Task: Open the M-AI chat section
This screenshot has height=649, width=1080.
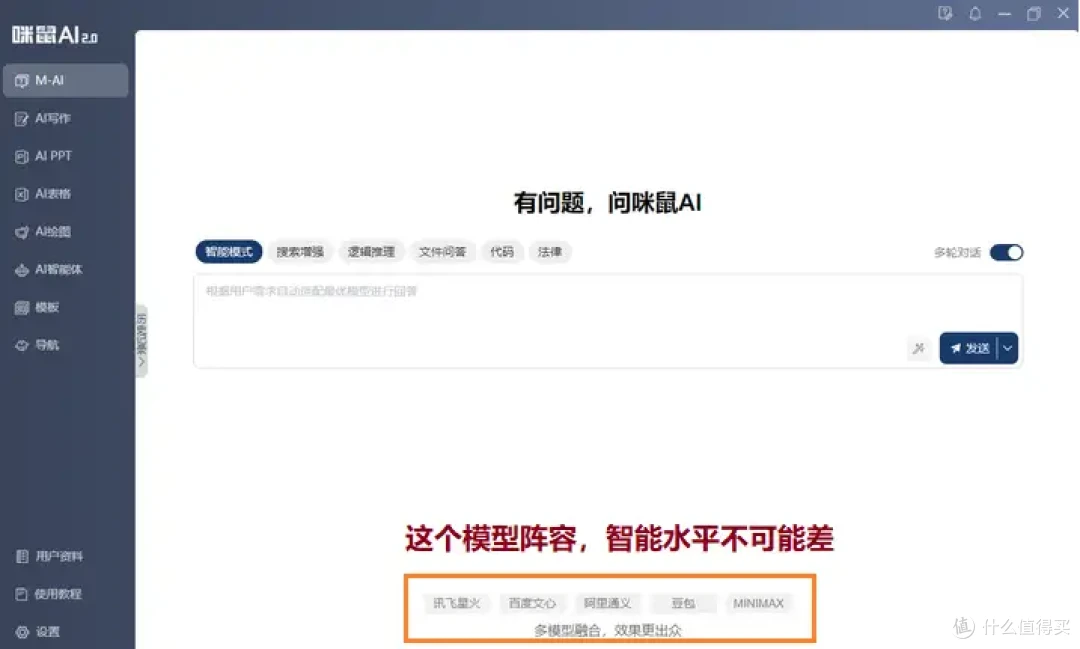Action: [x=65, y=81]
